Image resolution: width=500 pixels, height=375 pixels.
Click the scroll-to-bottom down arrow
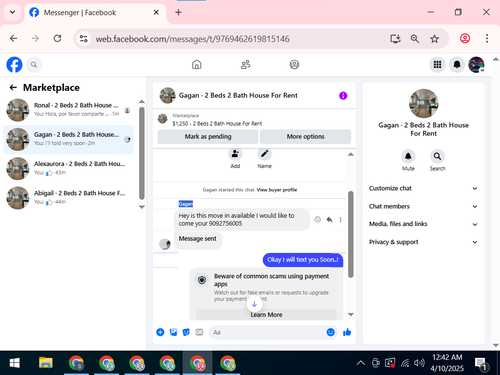coord(254,304)
